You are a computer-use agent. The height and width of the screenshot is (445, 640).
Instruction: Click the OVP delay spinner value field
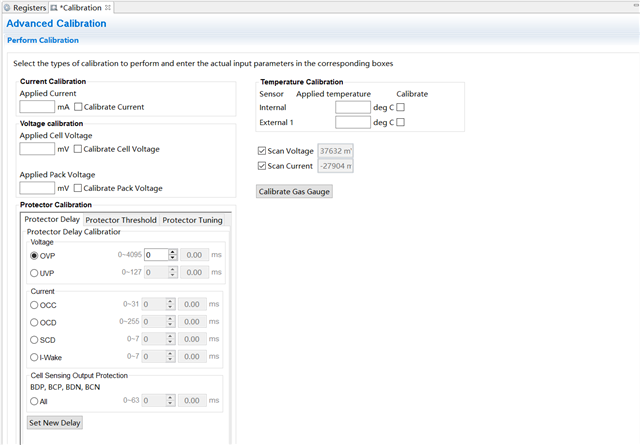(x=156, y=255)
